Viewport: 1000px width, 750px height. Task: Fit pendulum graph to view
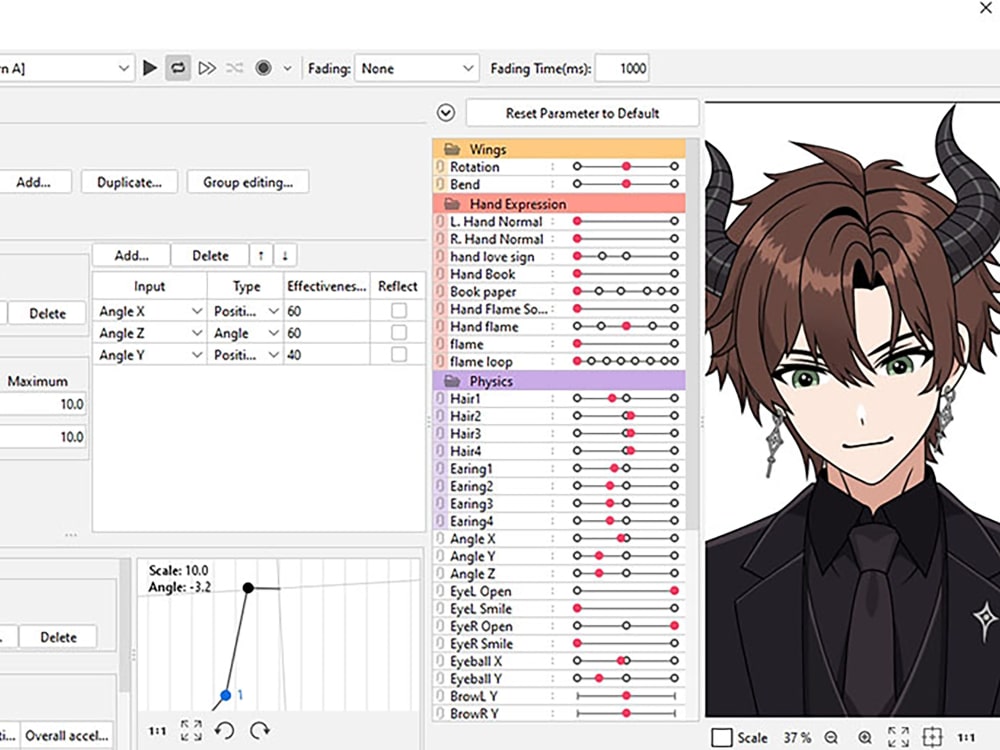pyautogui.click(x=191, y=731)
